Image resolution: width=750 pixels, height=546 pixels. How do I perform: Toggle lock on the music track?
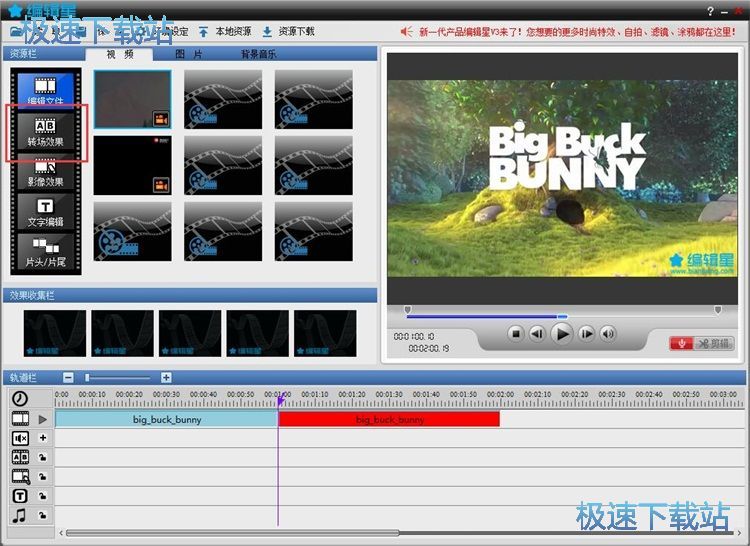point(43,515)
